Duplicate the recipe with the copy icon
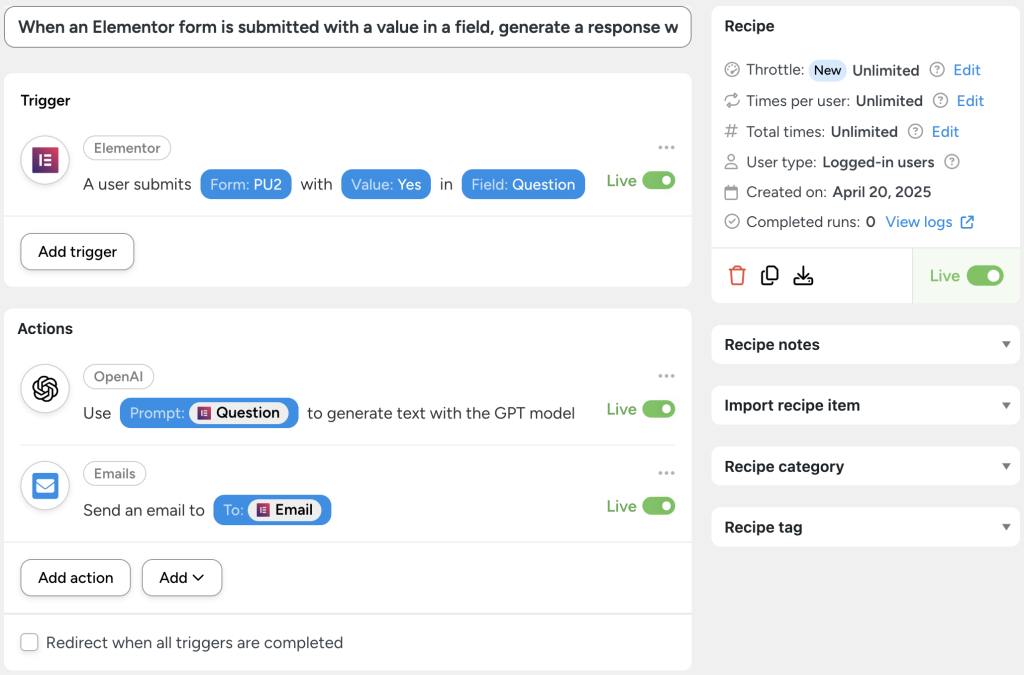This screenshot has height=675, width=1024. [x=770, y=275]
